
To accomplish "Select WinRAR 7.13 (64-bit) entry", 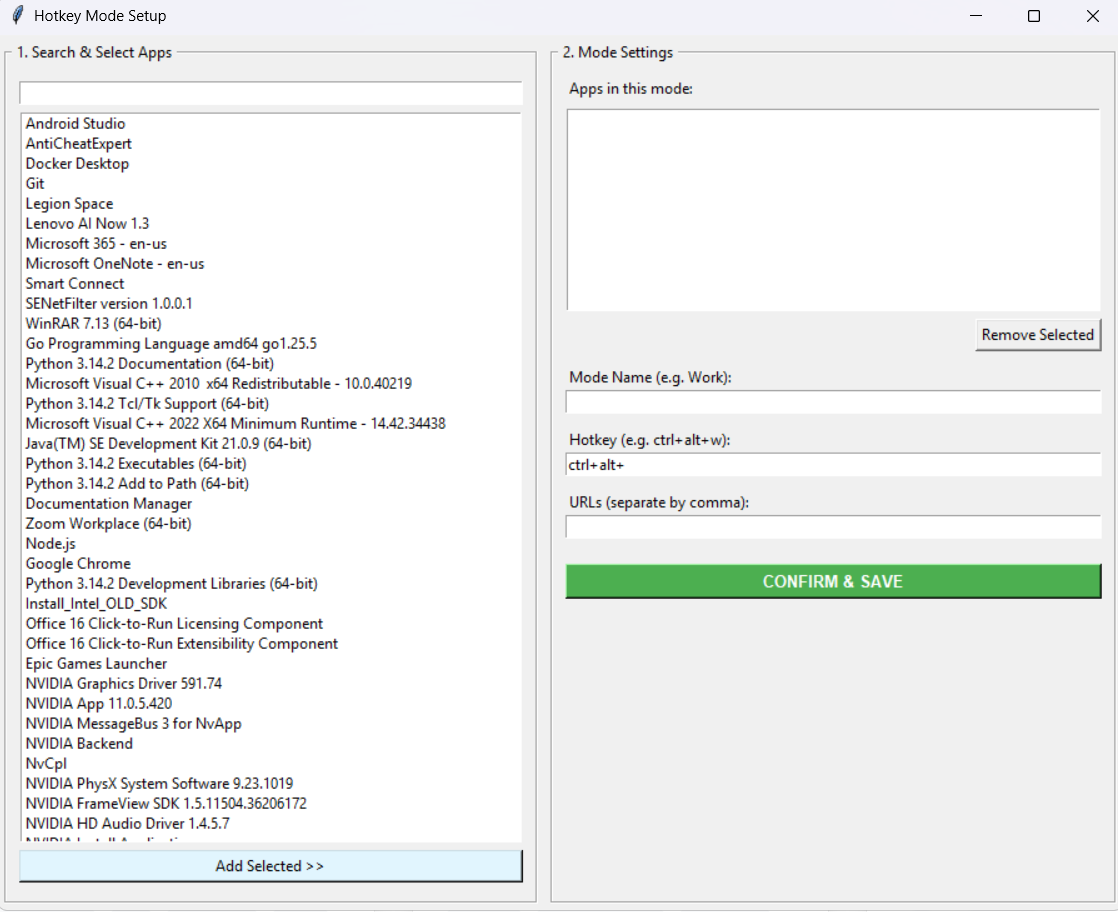I will pyautogui.click(x=93, y=323).
